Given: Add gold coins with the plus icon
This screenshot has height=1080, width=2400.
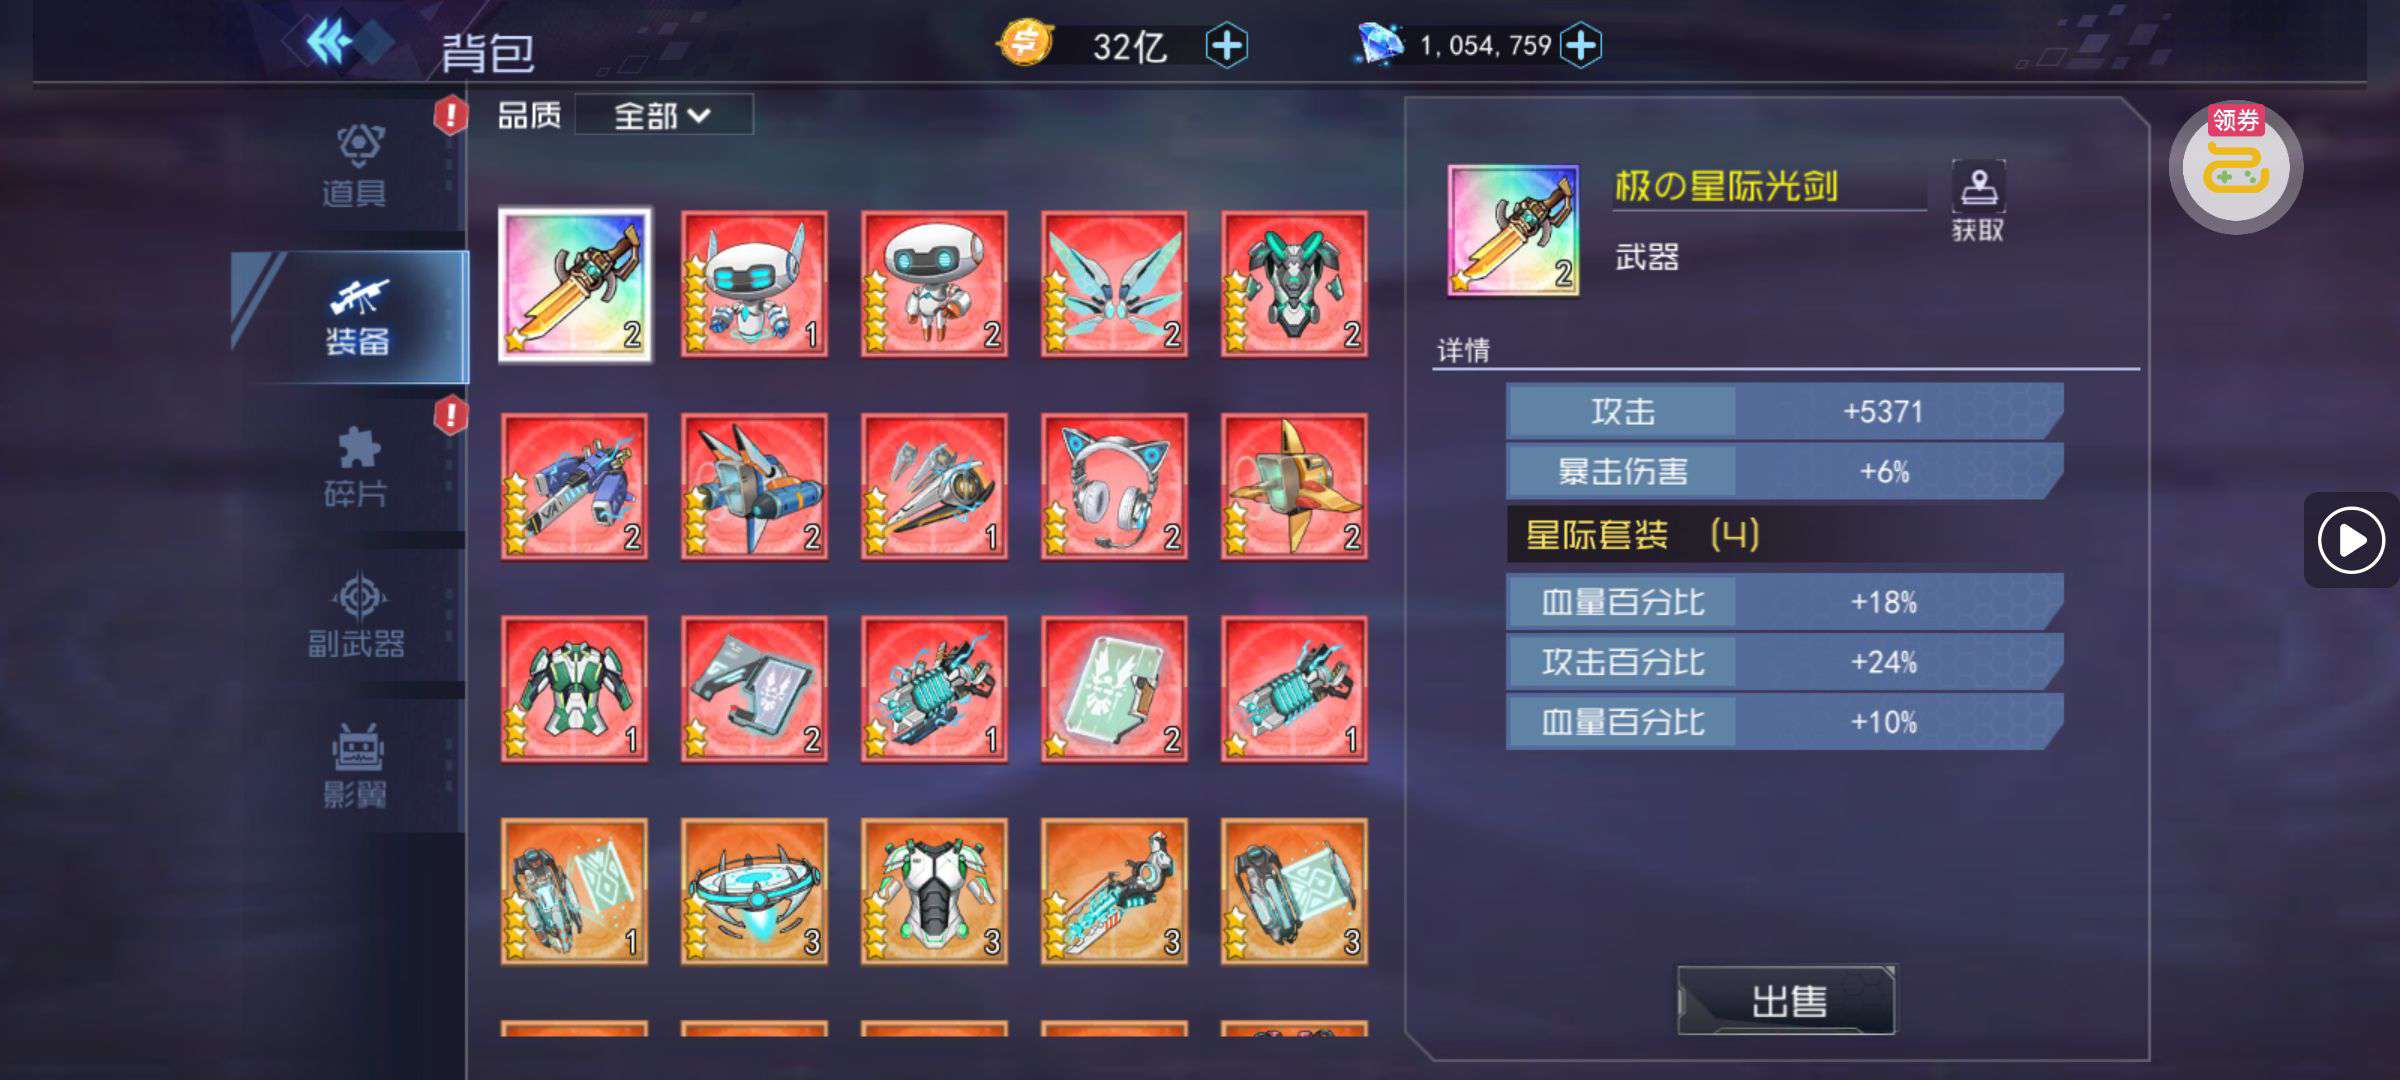Looking at the screenshot, I should [x=1226, y=46].
